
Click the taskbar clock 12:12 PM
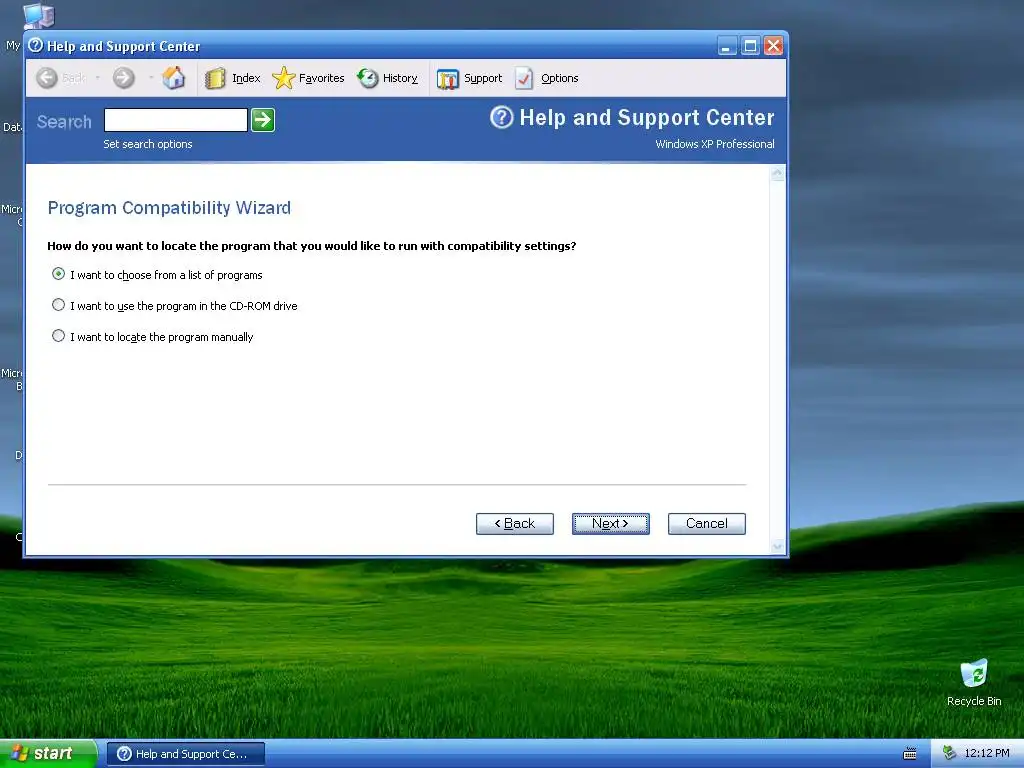(x=987, y=753)
